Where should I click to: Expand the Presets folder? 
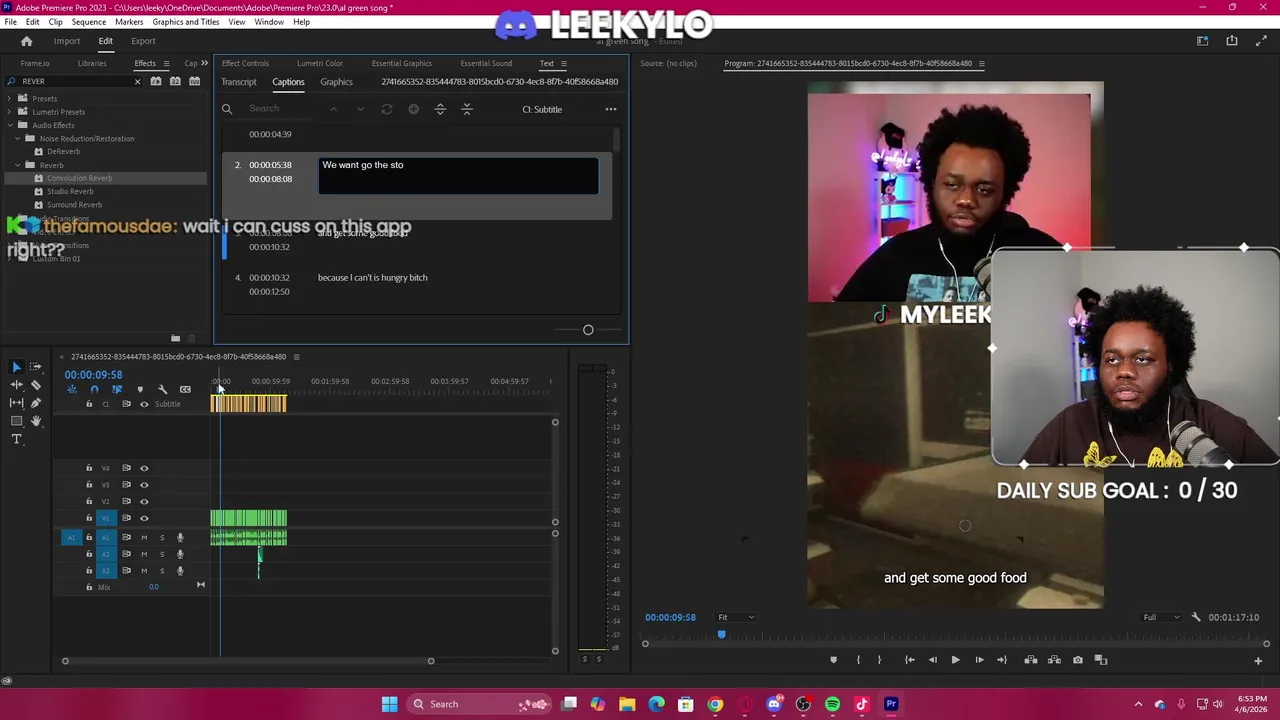pos(10,98)
